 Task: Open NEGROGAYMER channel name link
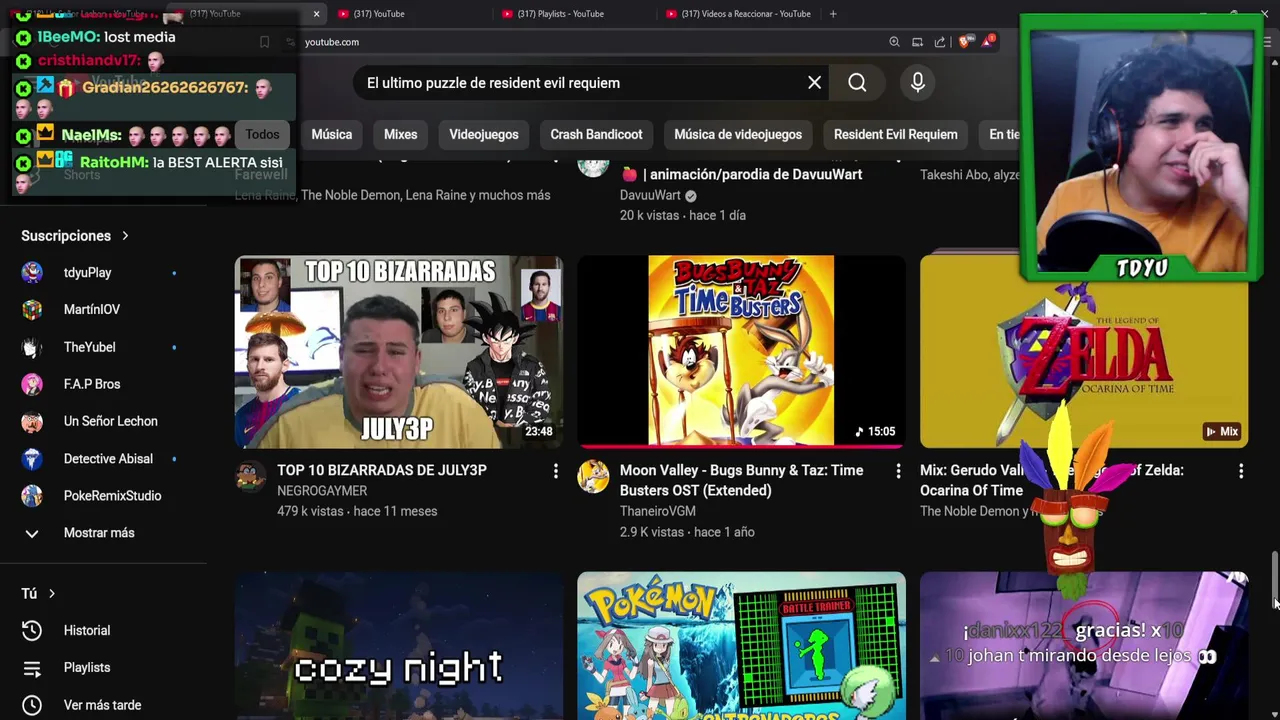(x=322, y=491)
